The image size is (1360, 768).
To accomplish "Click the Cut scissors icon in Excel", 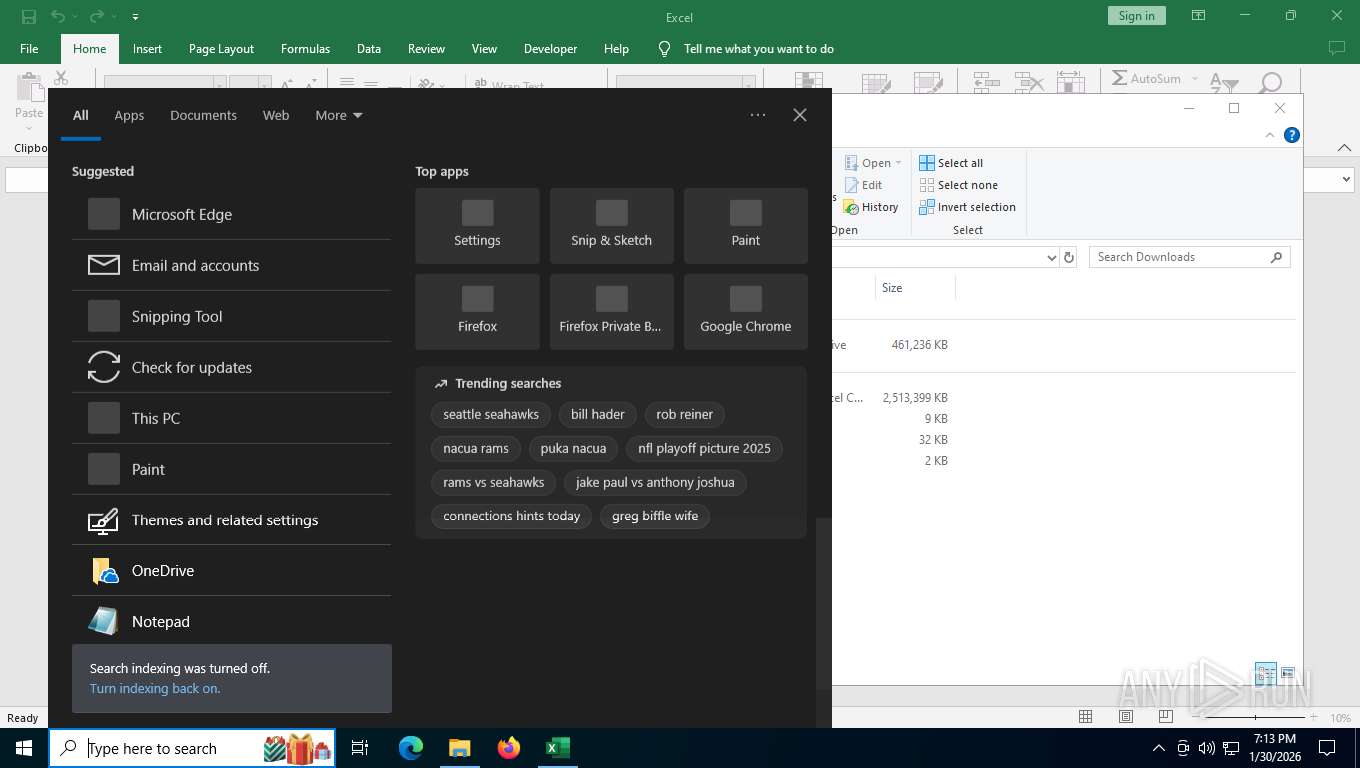I will pyautogui.click(x=60, y=77).
